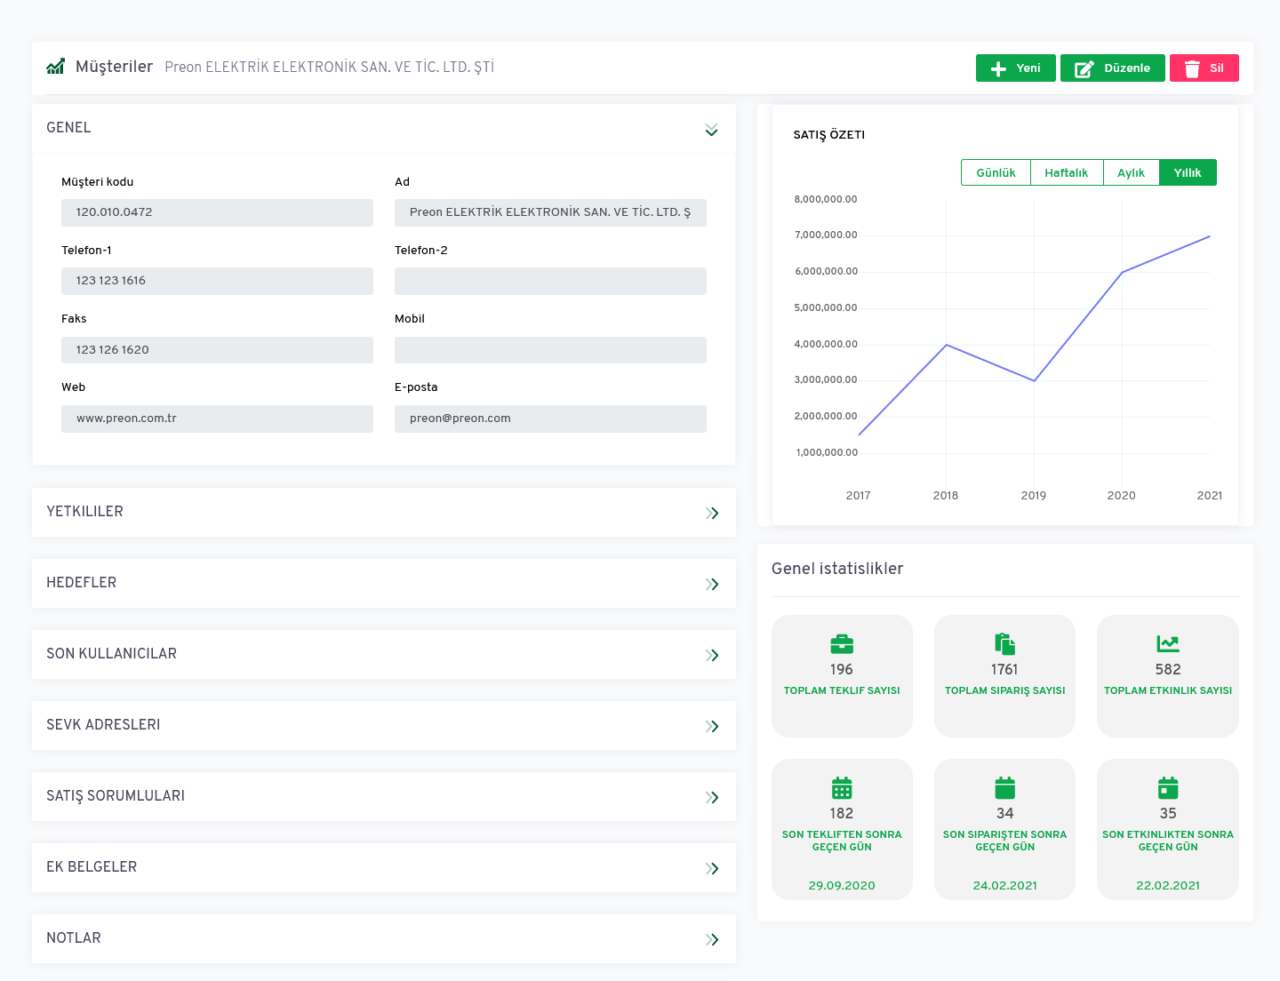Screen dimensions: 1280x981
Task: Expand the SEVK ADRESLERI section
Action: point(712,726)
